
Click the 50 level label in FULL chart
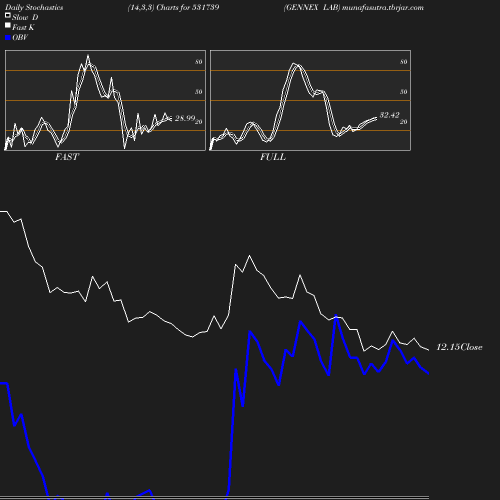click(404, 92)
